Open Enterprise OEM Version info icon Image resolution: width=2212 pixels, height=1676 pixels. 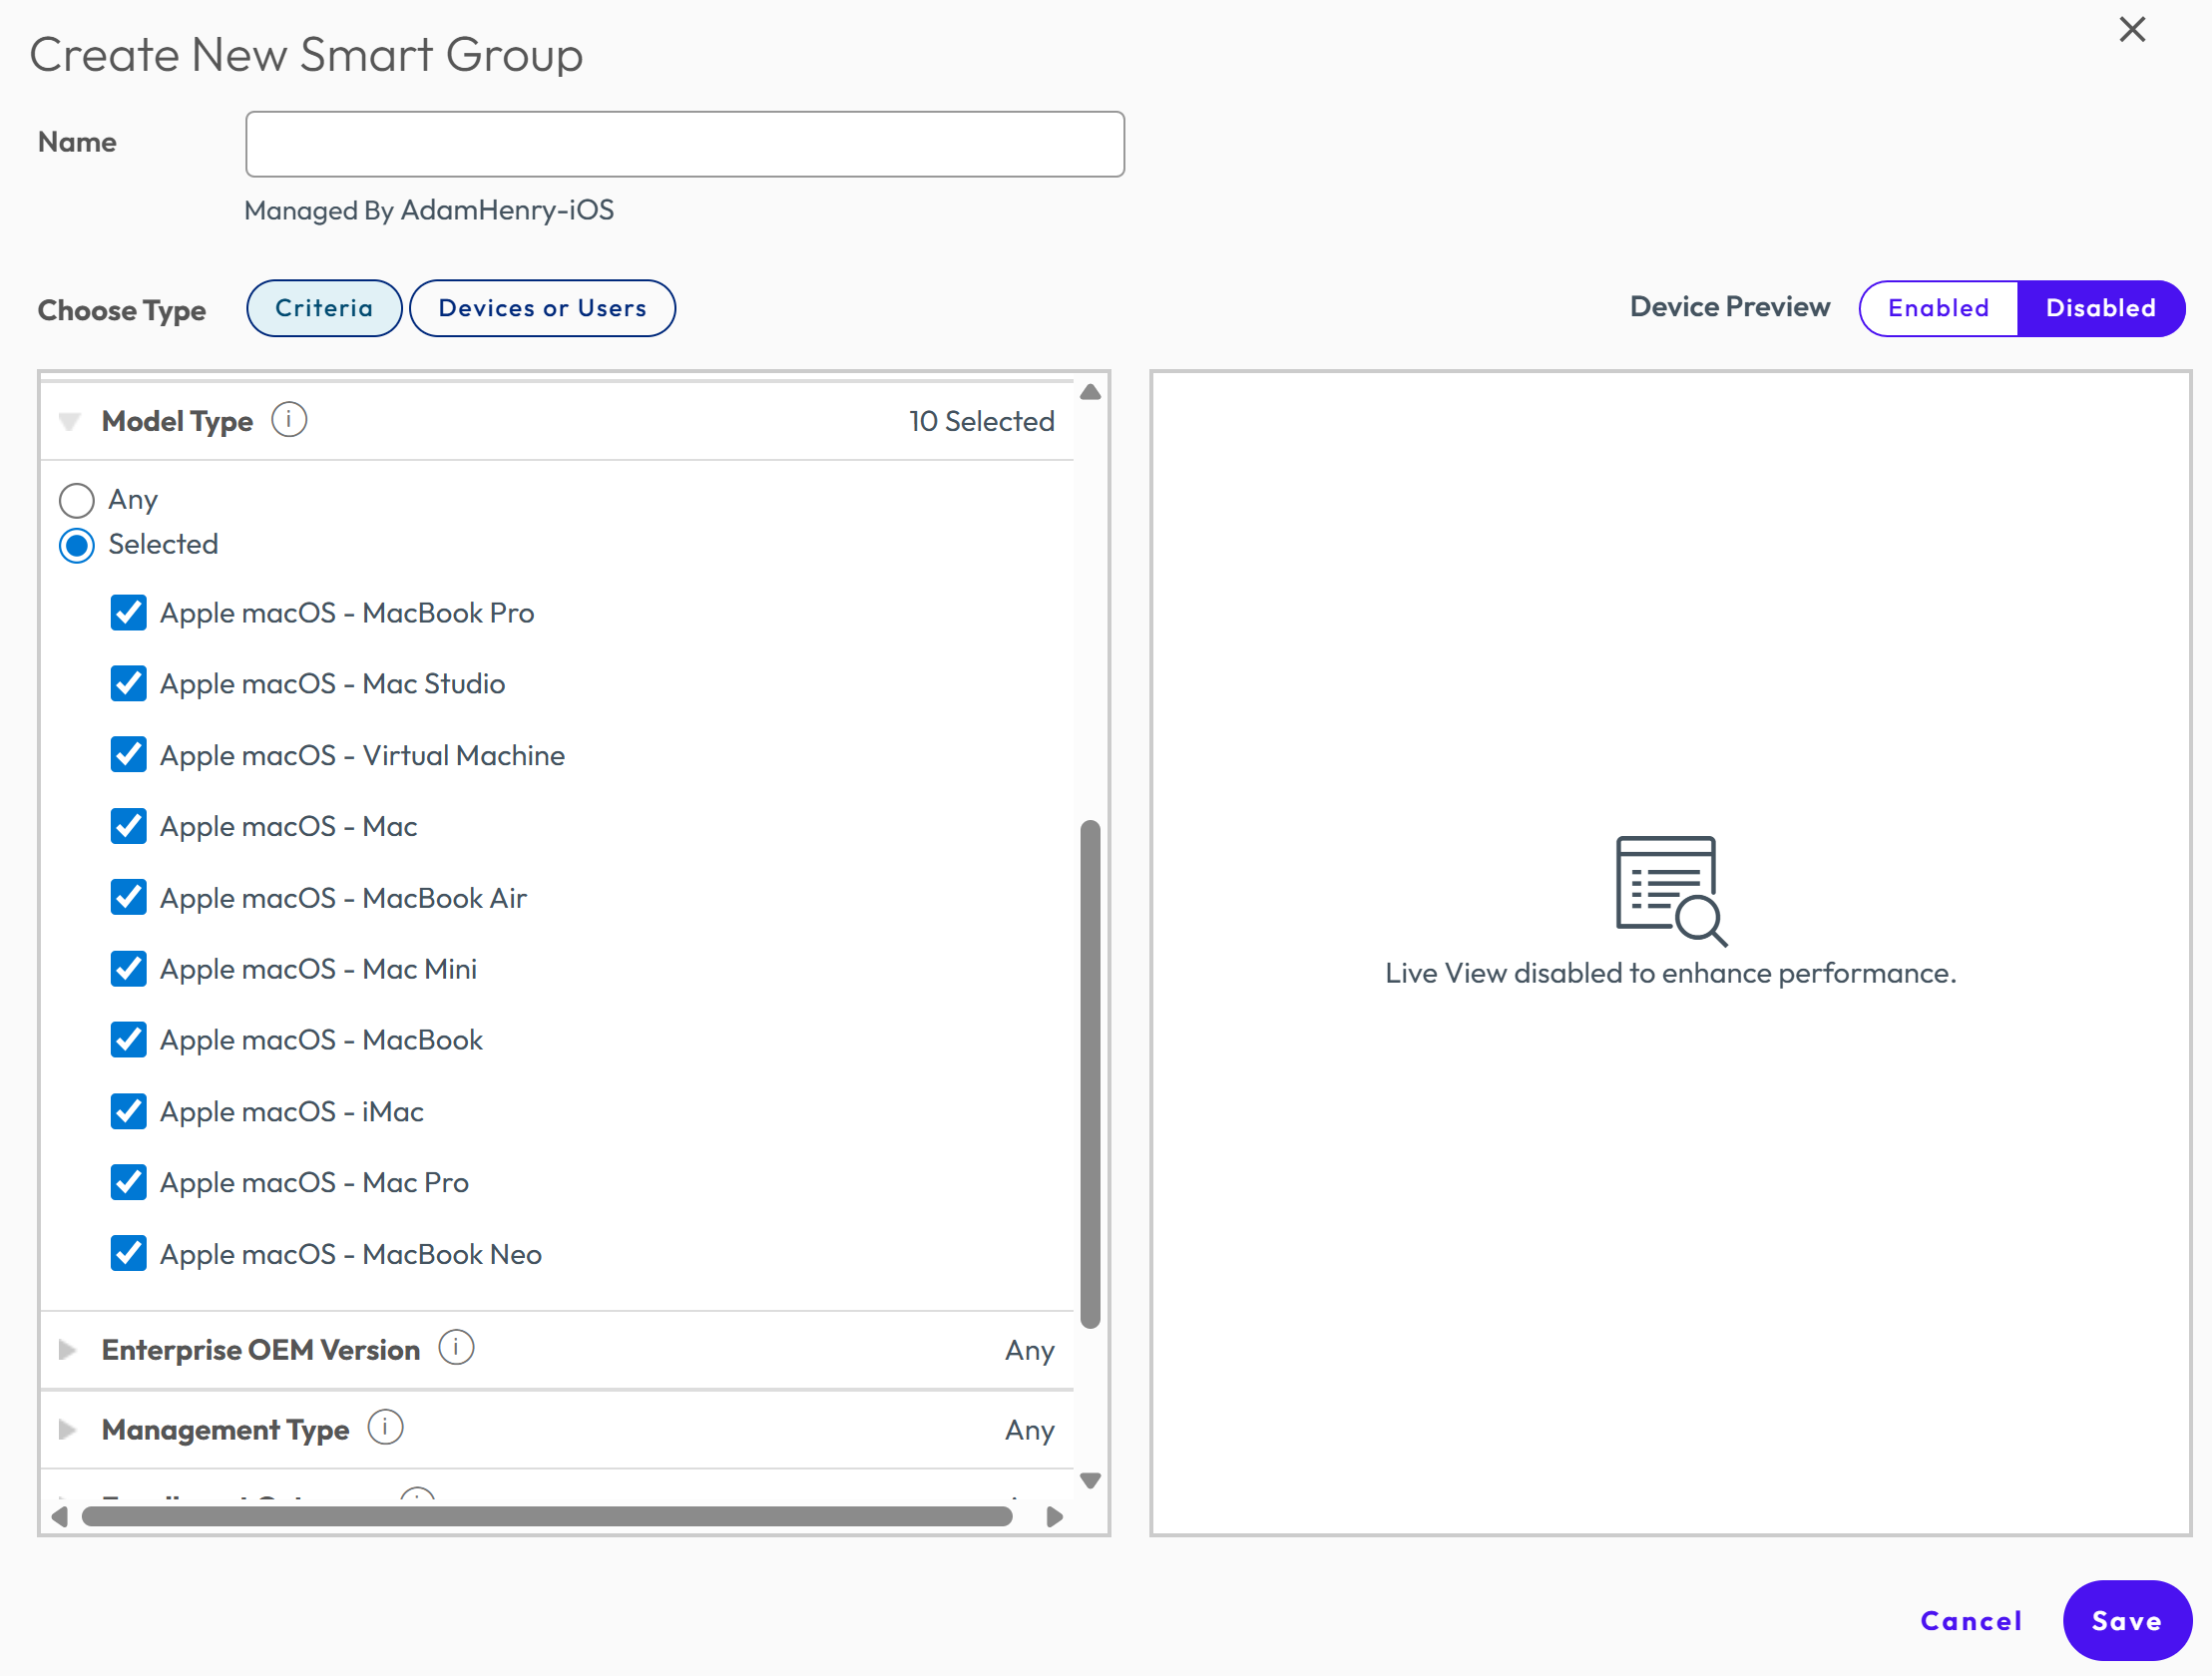456,1348
